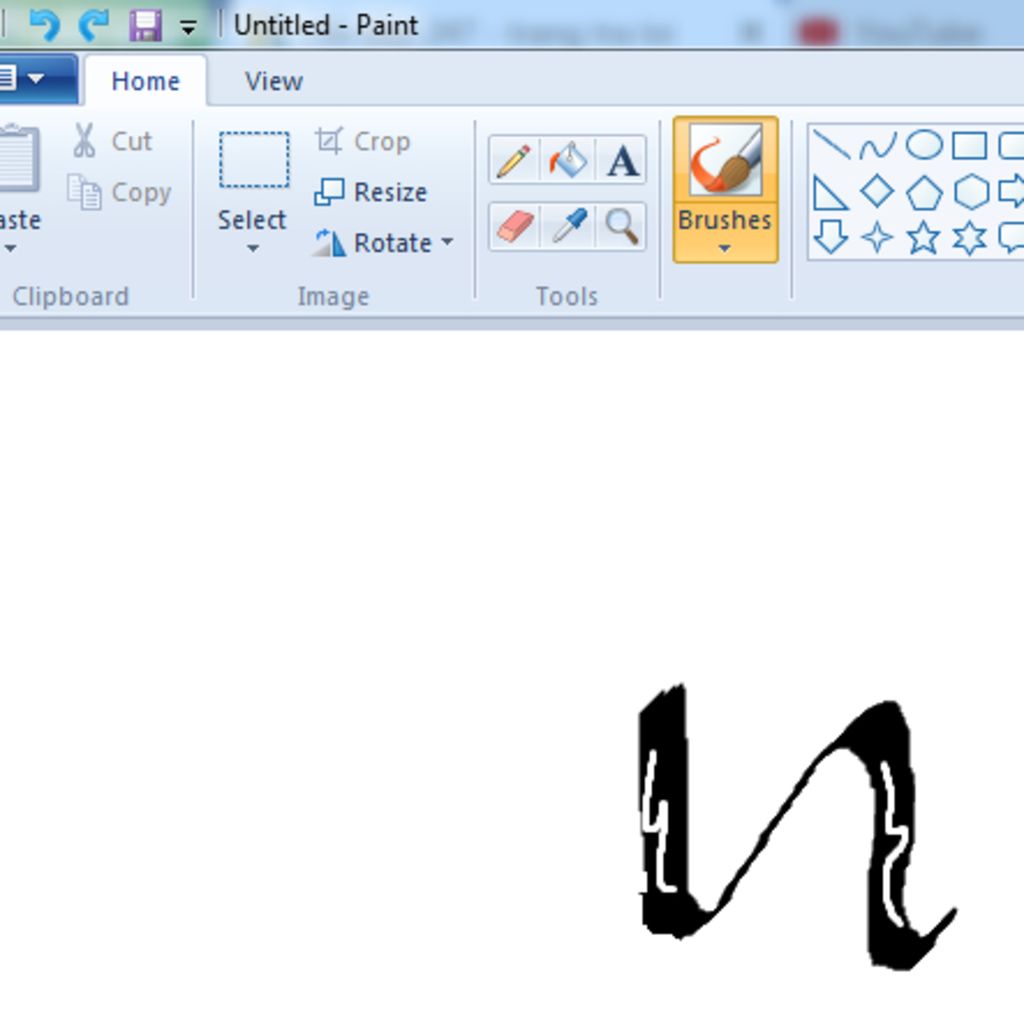Choose the Four-point star shape
The width and height of the screenshot is (1024, 1015).
click(877, 236)
